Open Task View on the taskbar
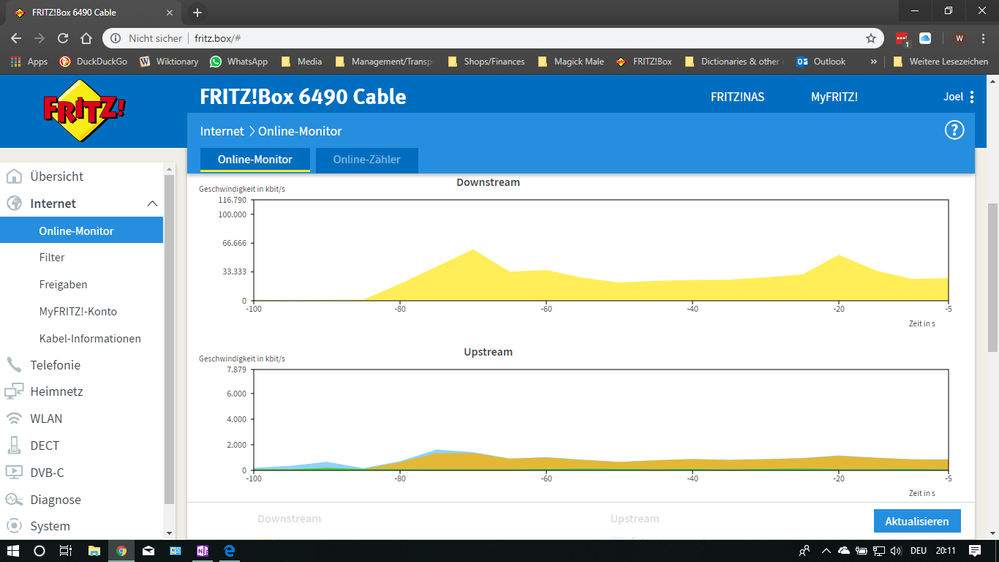The height and width of the screenshot is (562, 999). click(66, 551)
